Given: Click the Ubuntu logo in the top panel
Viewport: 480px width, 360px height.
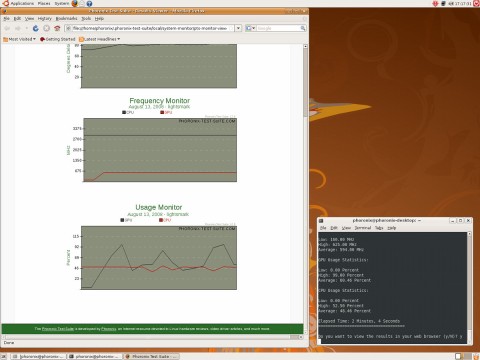Looking at the screenshot, I should coord(5,3).
